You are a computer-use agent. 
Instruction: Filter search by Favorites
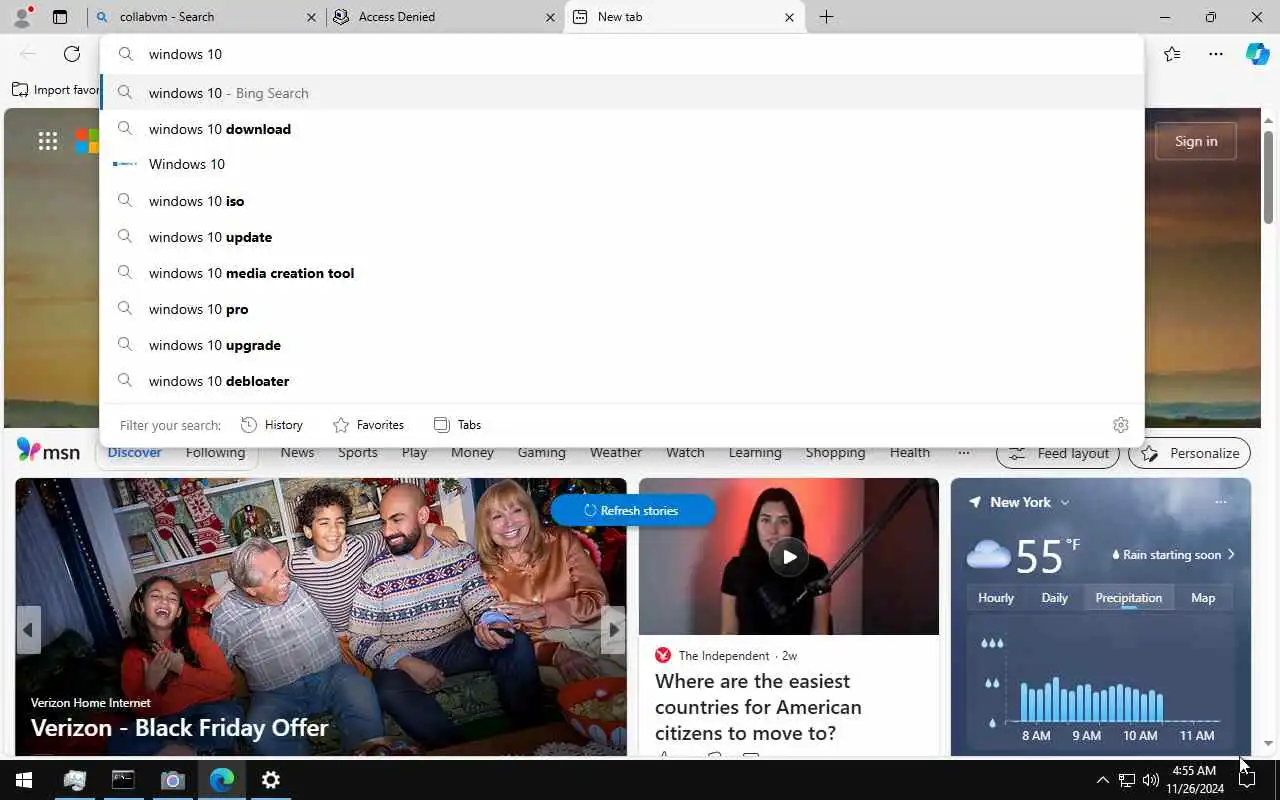368,425
